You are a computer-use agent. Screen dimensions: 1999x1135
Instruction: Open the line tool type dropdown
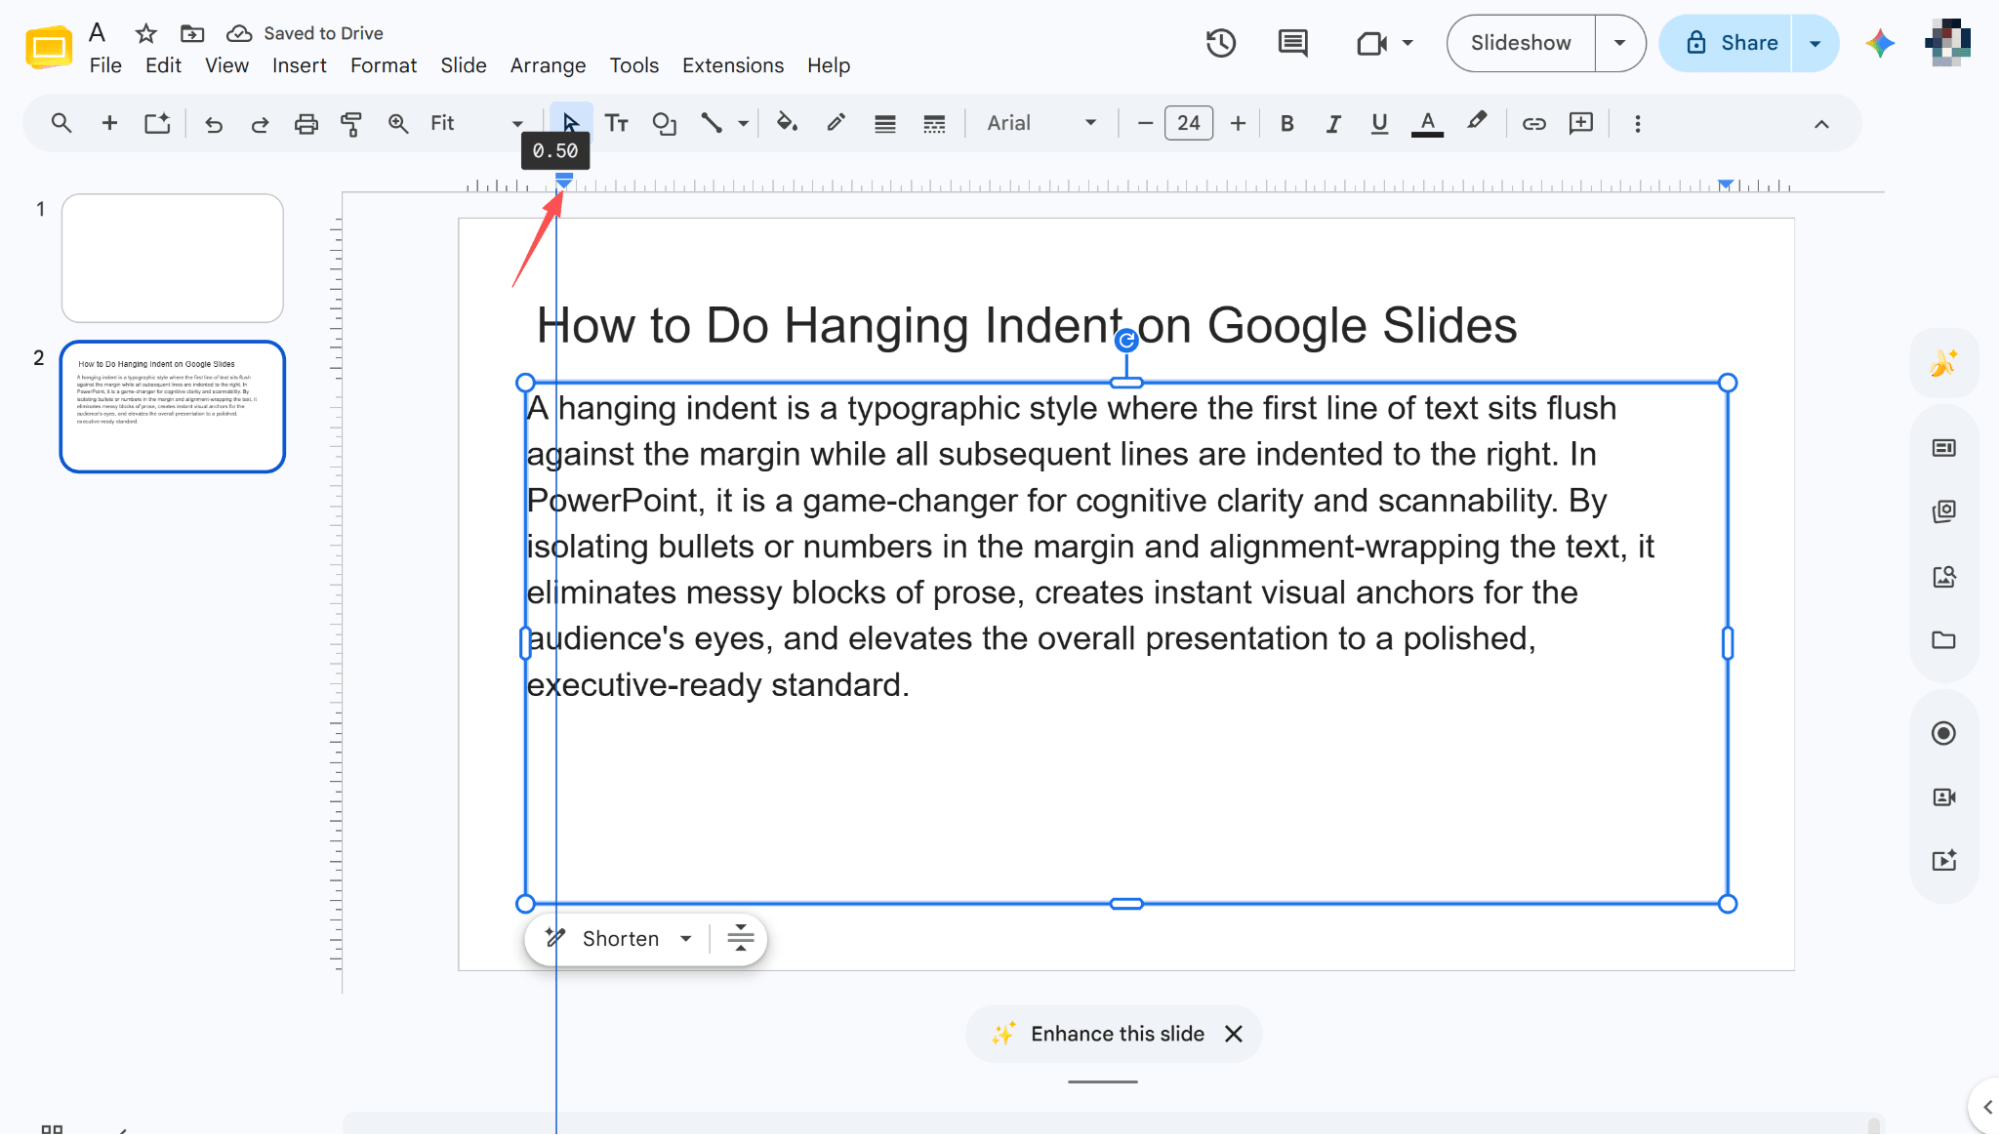pos(743,124)
